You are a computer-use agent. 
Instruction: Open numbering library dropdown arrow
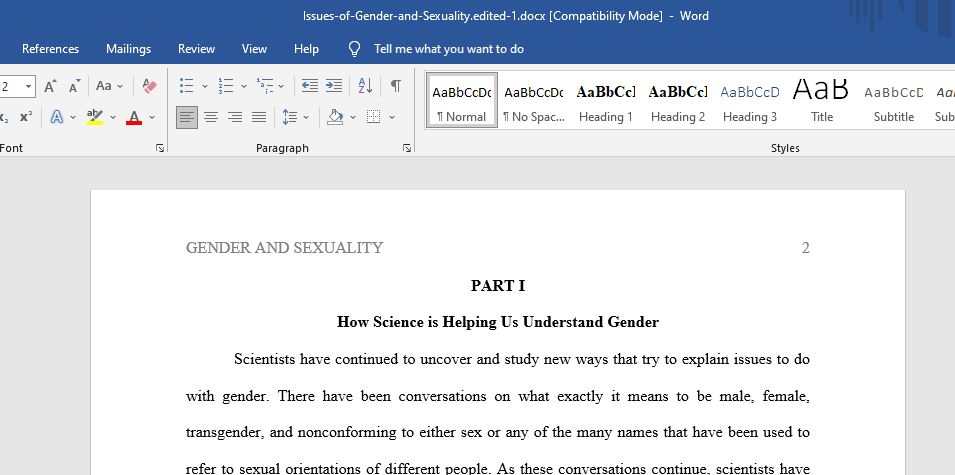(244, 86)
